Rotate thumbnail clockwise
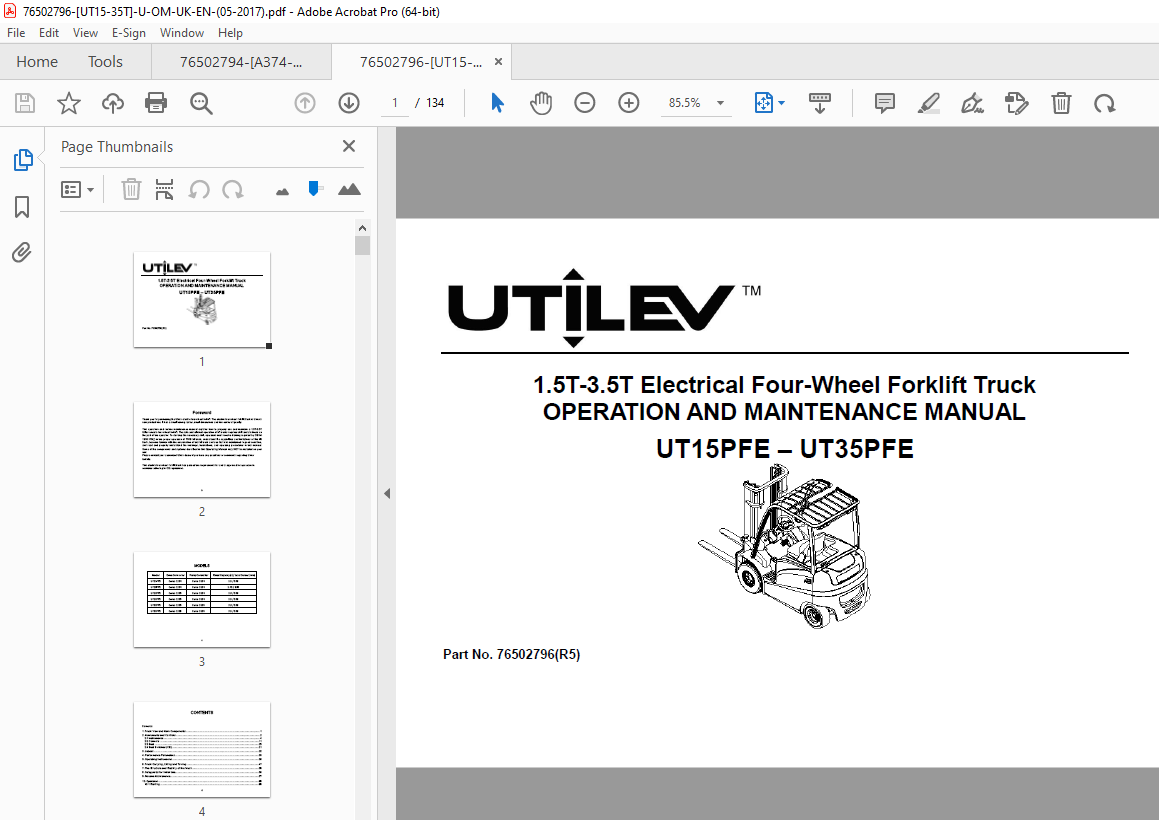 (x=233, y=189)
